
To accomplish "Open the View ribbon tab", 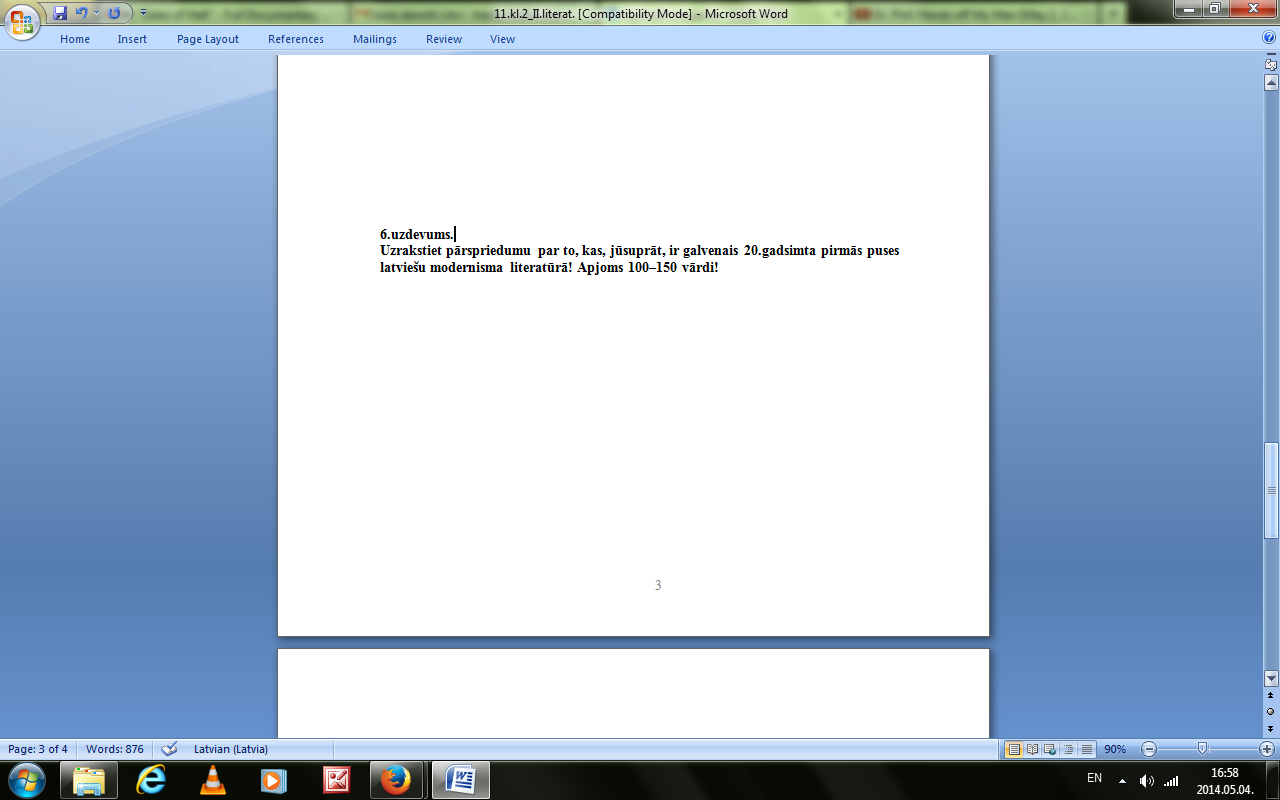I will 503,39.
